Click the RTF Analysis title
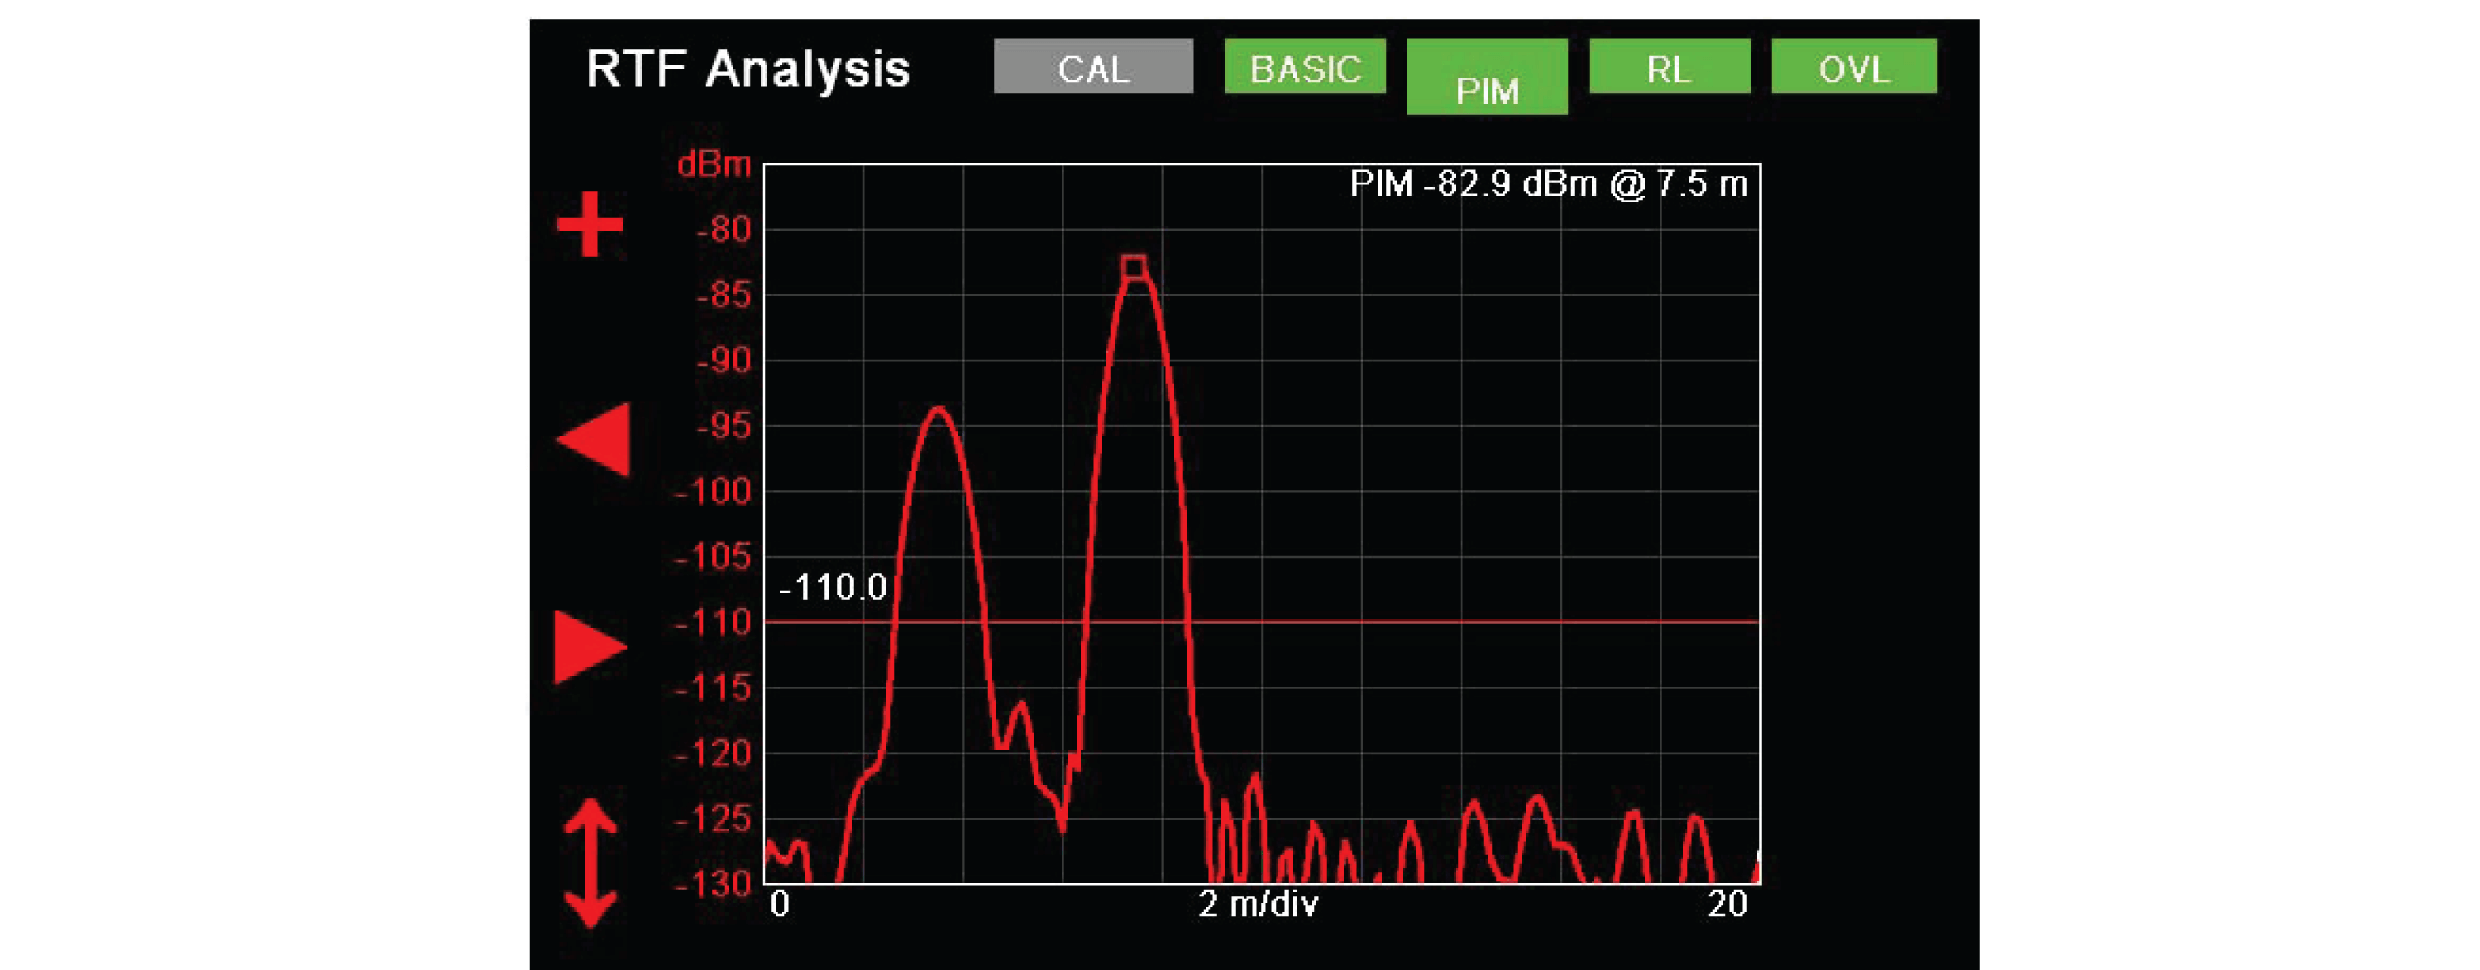Image resolution: width=2480 pixels, height=970 pixels. 748,69
